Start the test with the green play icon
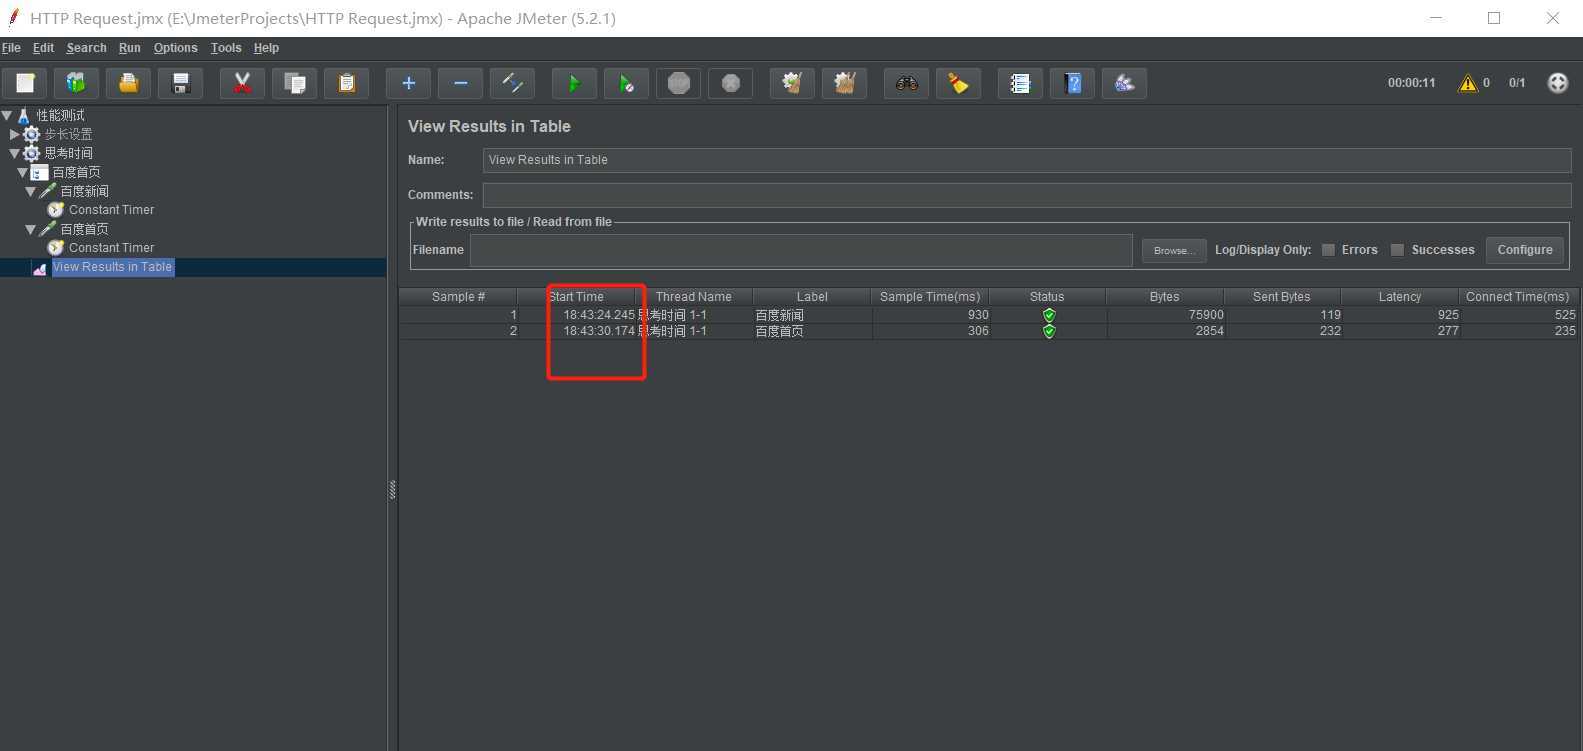 574,83
